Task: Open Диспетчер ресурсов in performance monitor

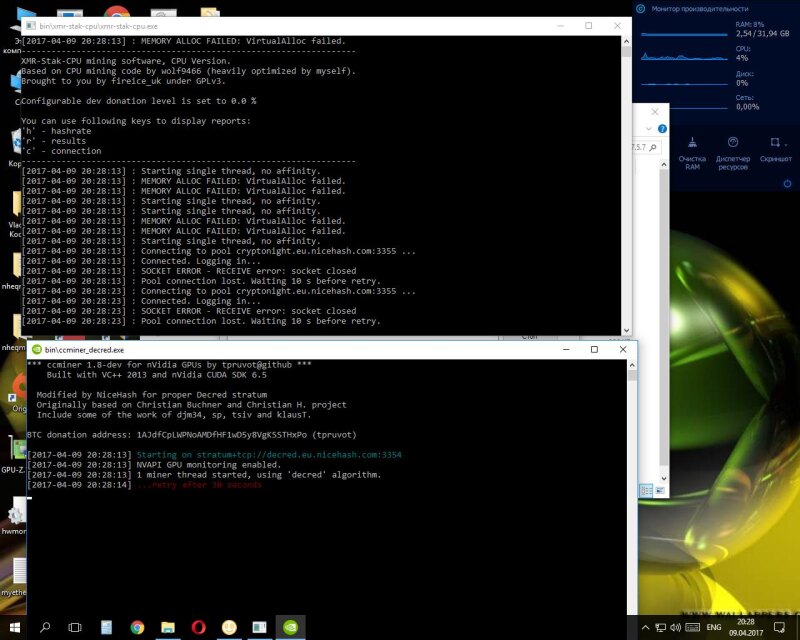Action: click(733, 143)
